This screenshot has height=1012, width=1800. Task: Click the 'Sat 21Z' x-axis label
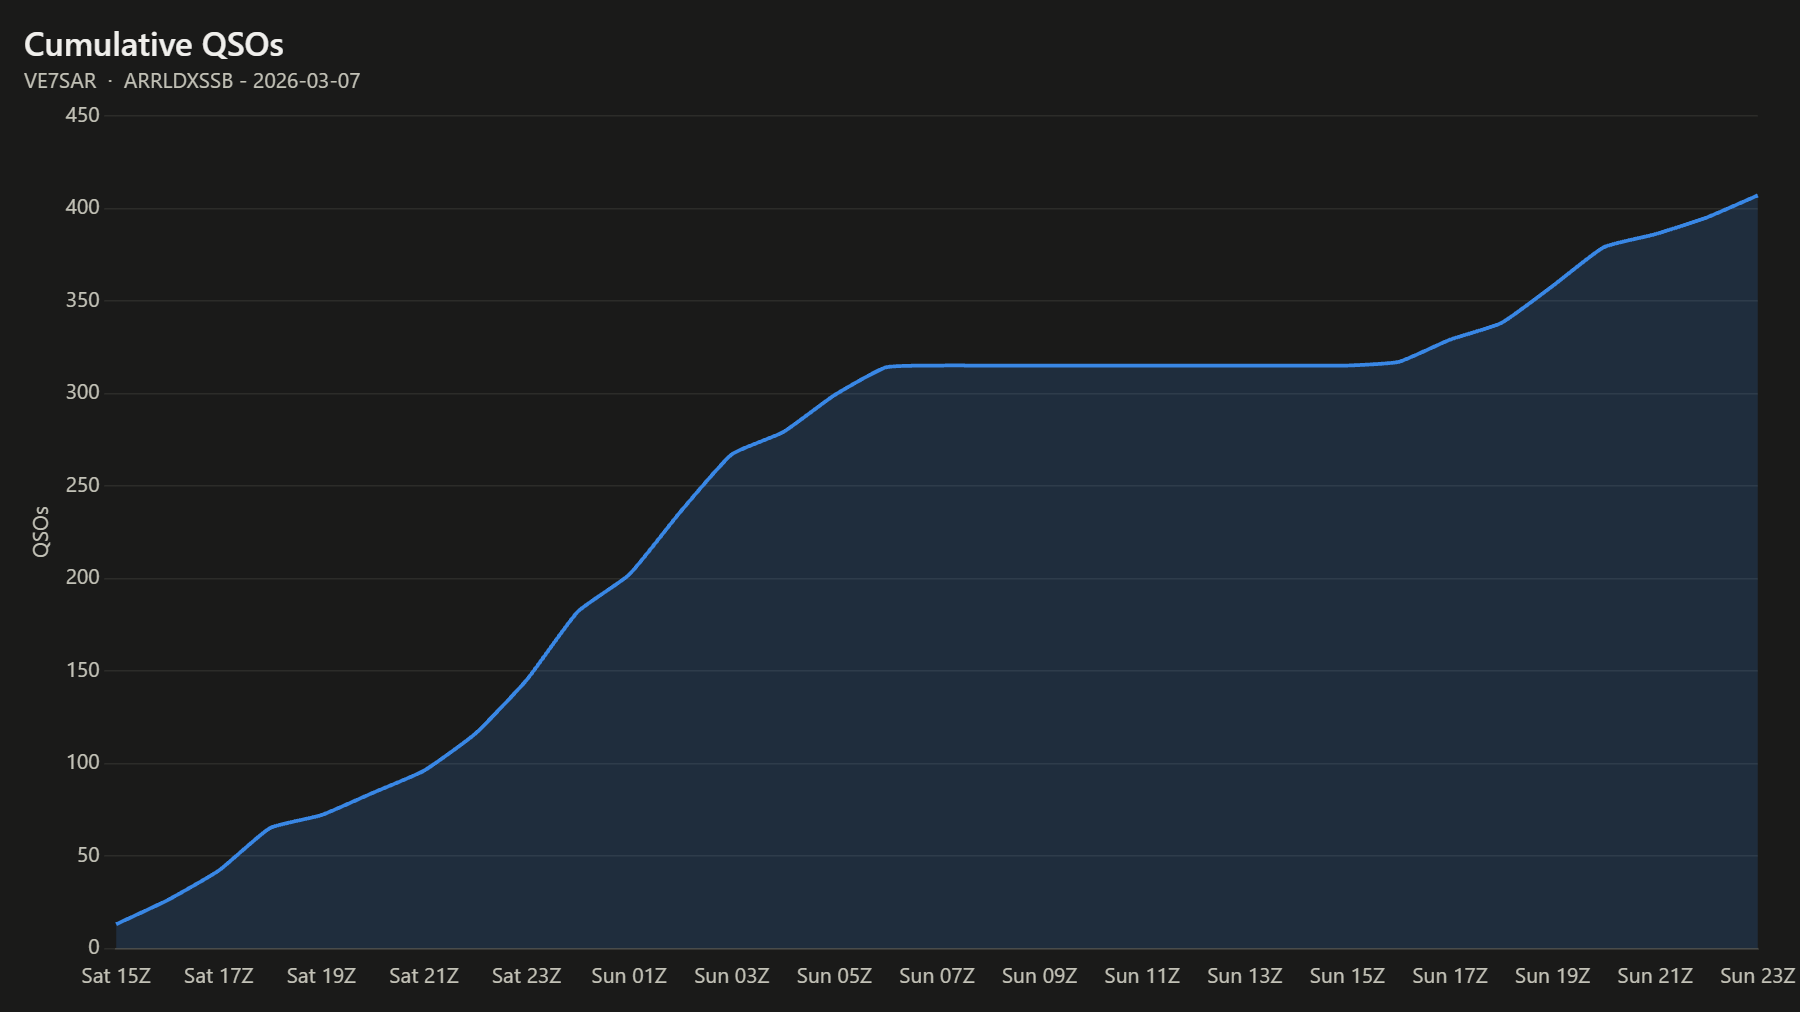coord(424,976)
